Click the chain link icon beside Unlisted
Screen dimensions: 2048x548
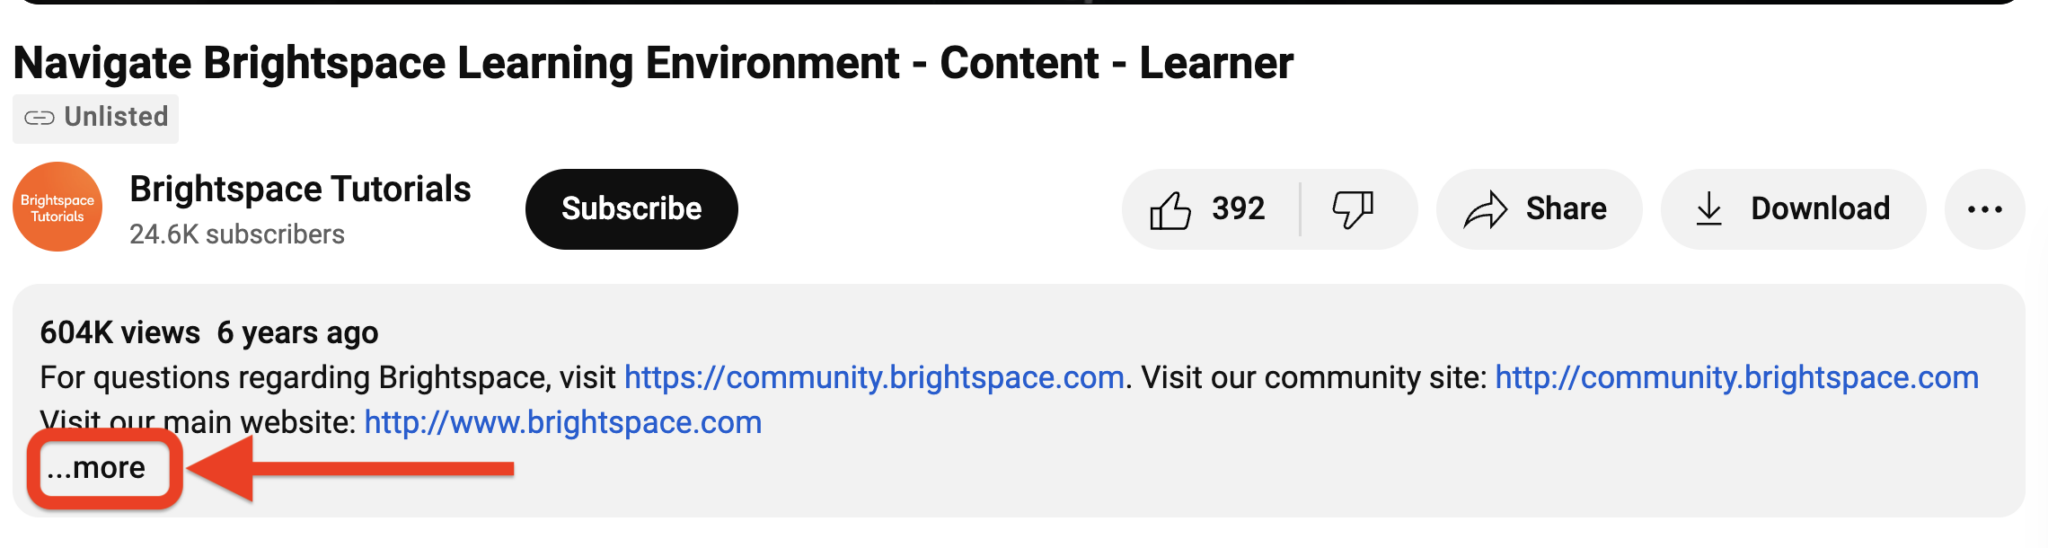pos(39,118)
